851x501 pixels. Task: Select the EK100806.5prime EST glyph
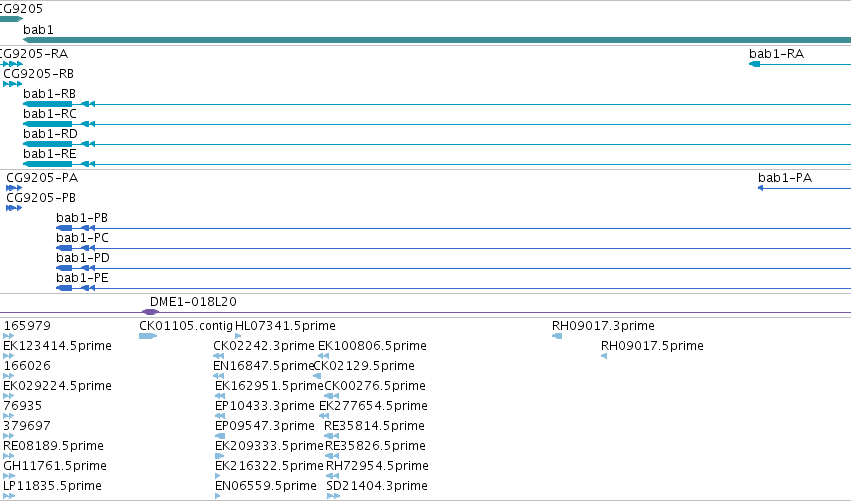coord(323,357)
